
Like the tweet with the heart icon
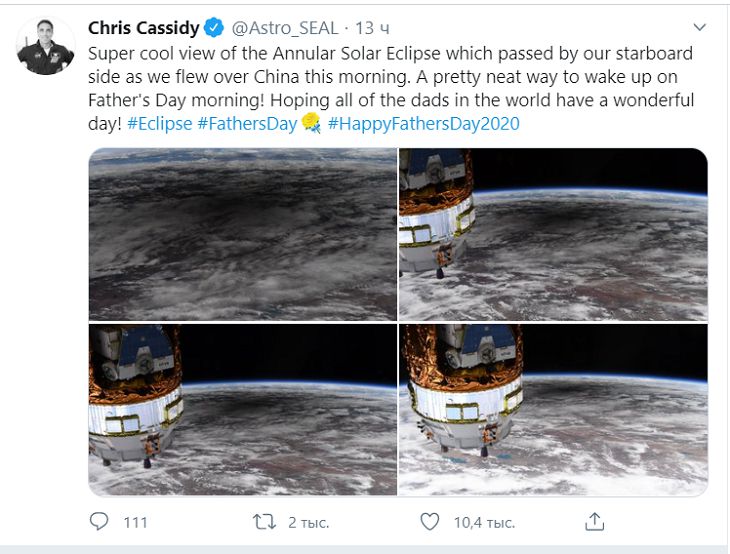pyautogui.click(x=429, y=522)
